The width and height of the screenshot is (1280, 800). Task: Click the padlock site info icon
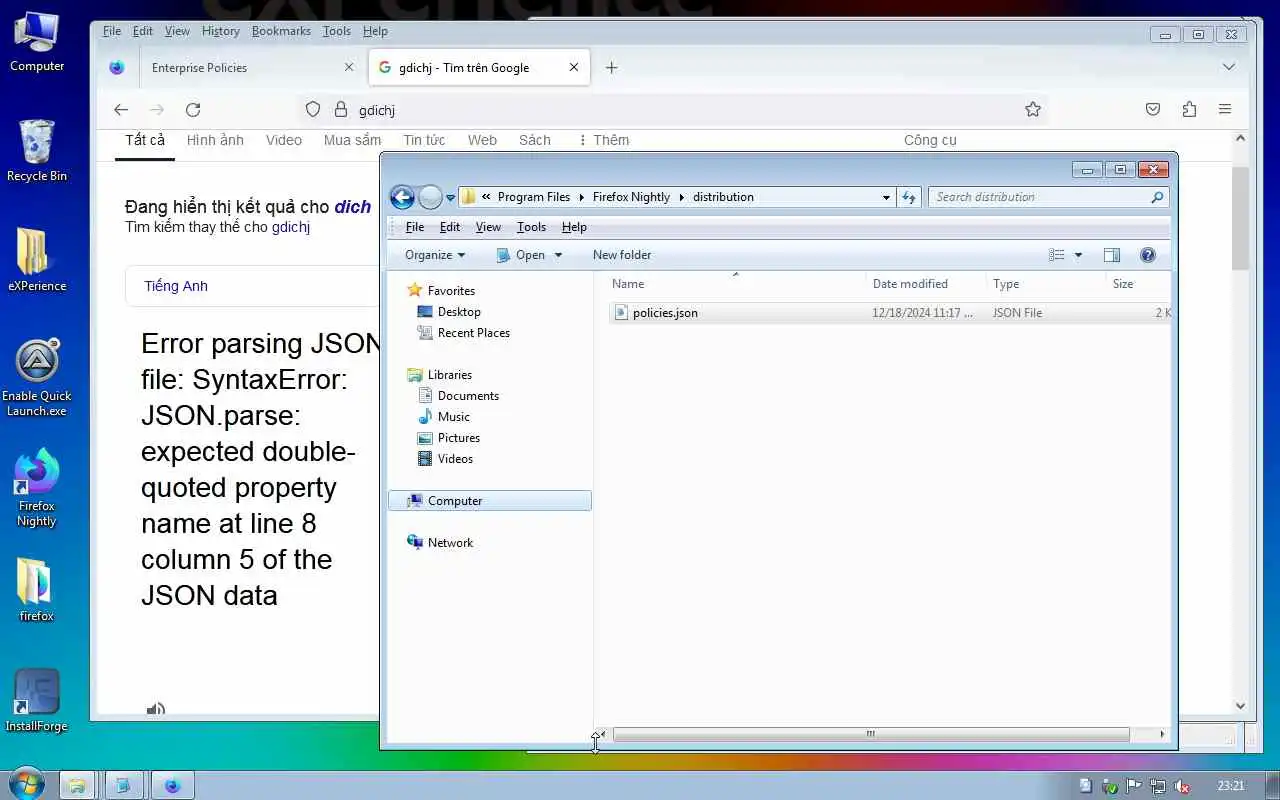(340, 110)
